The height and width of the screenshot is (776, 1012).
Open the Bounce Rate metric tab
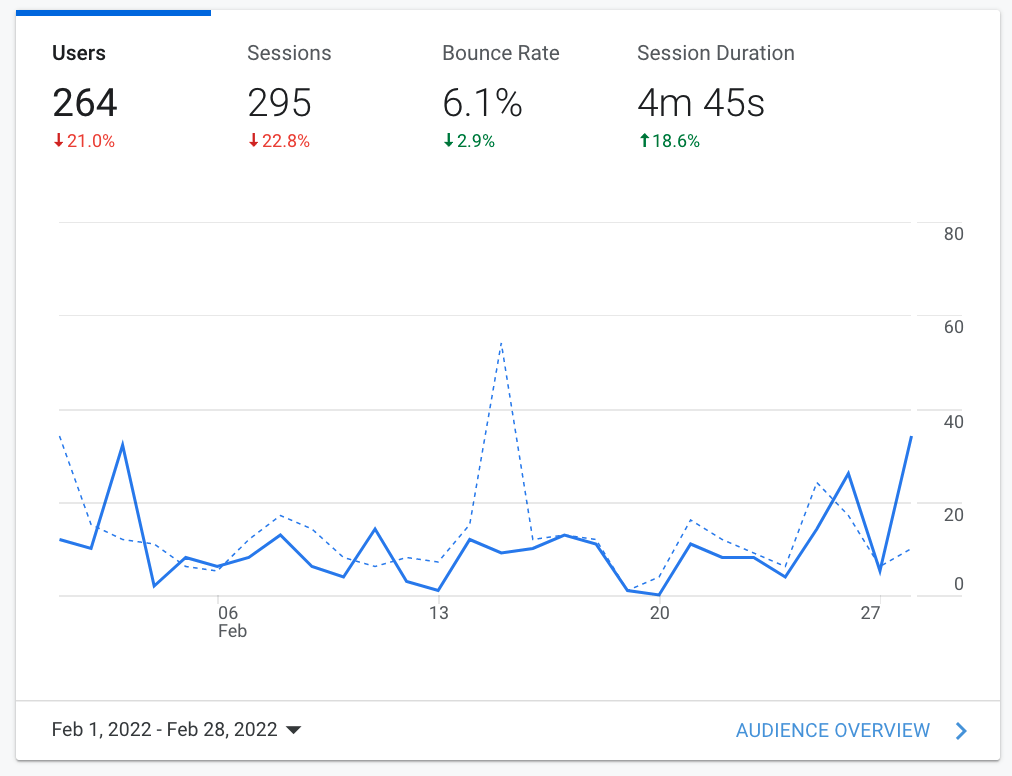tap(501, 53)
